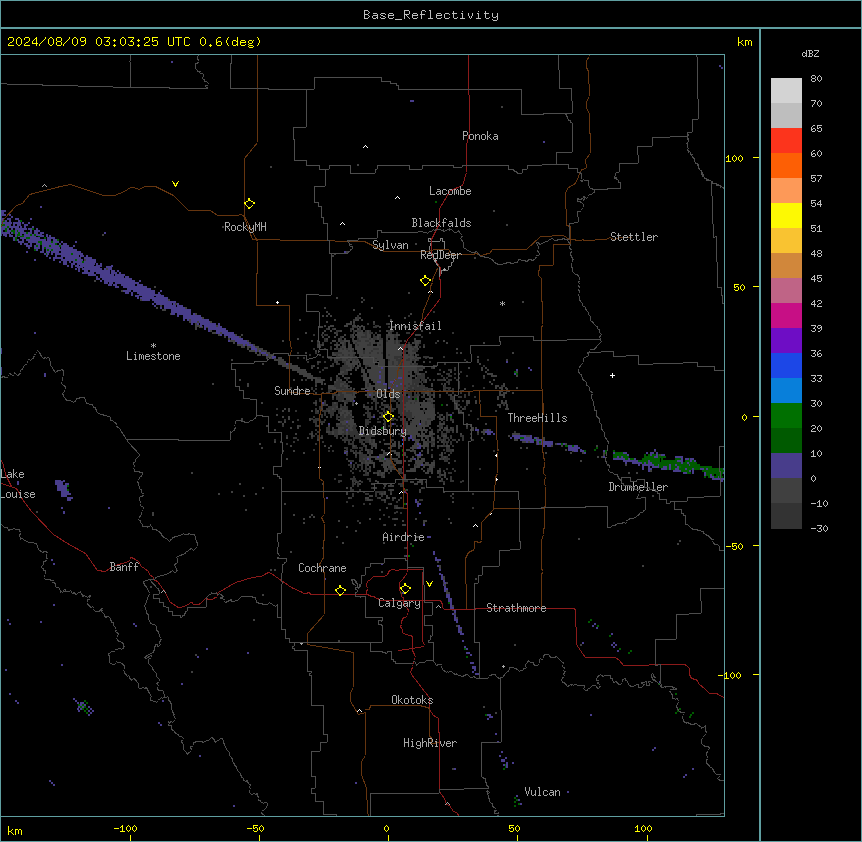
Task: Select the bright green swatch between 30 and 20
Action: pyautogui.click(x=786, y=416)
